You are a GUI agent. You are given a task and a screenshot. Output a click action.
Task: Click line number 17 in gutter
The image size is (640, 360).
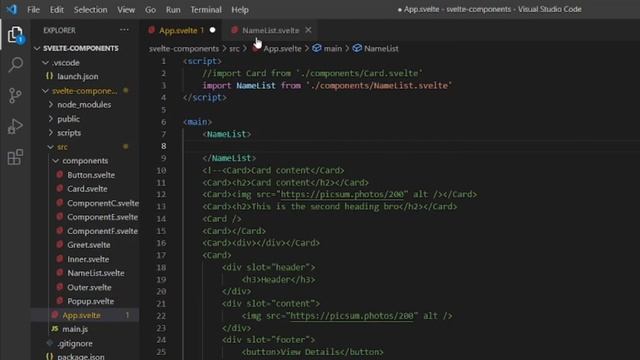(x=161, y=255)
